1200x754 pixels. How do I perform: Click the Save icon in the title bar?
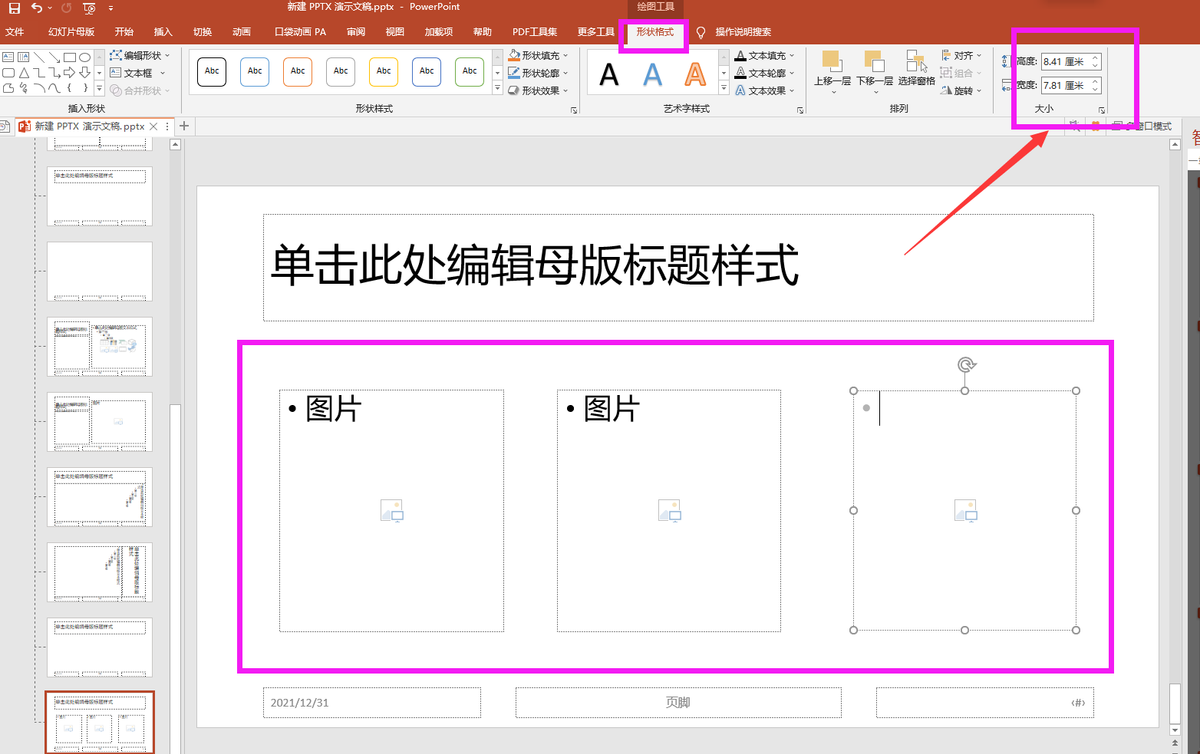tap(13, 8)
